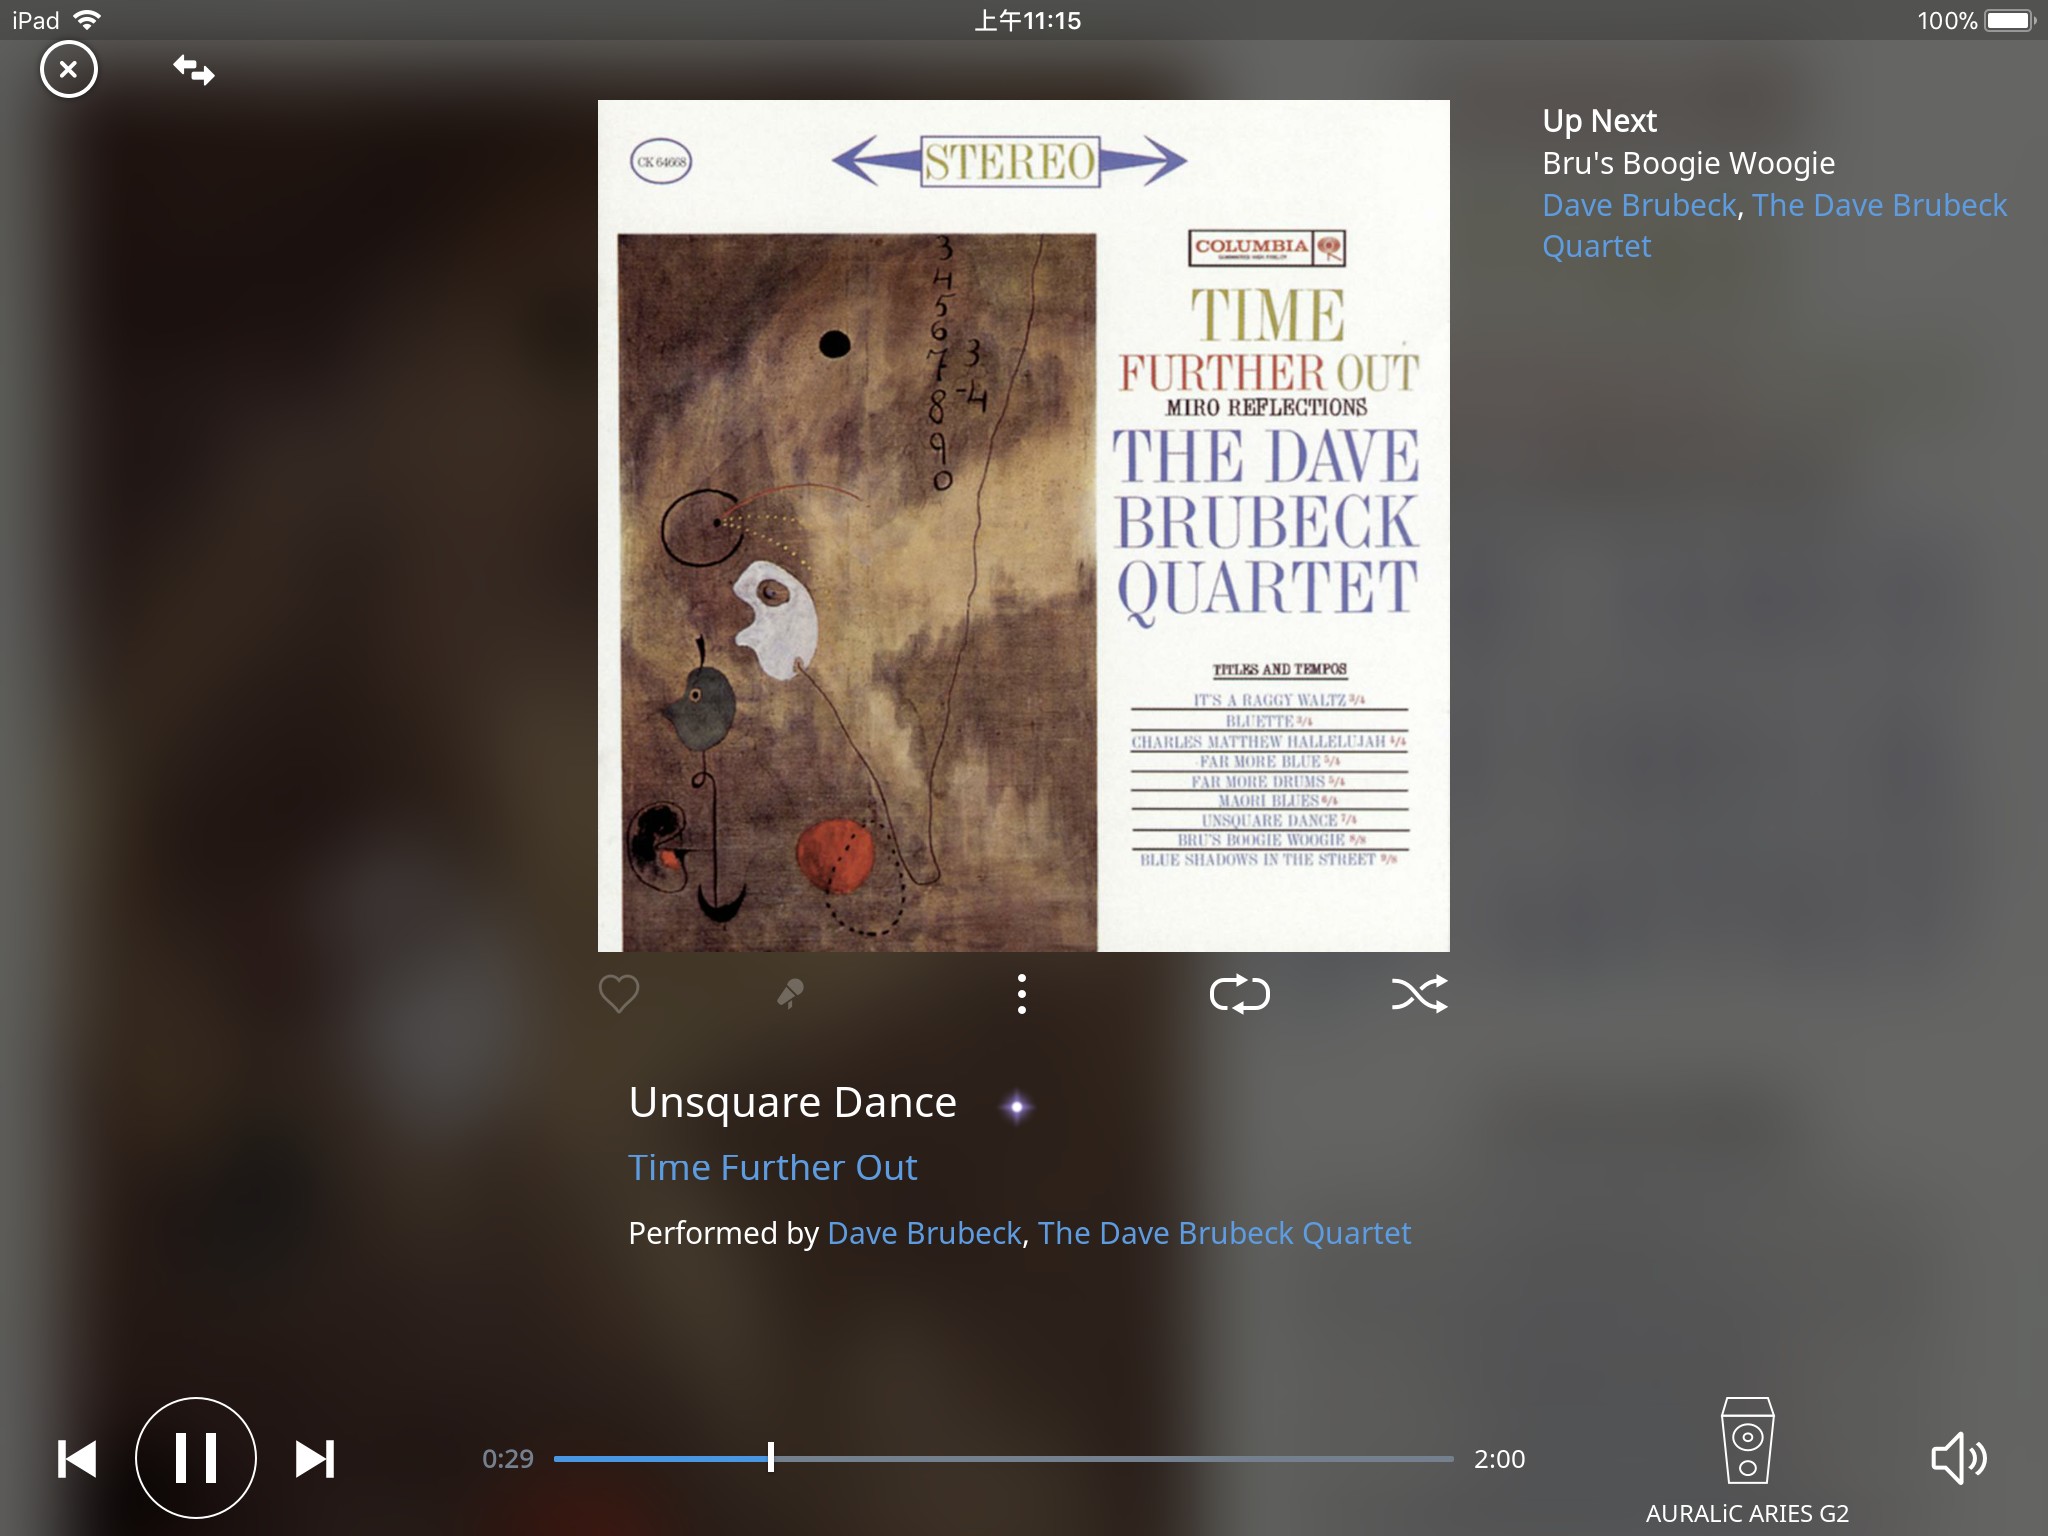Toggle shuffle playback
Screen dimensions: 2048x1536
pyautogui.click(x=1420, y=994)
